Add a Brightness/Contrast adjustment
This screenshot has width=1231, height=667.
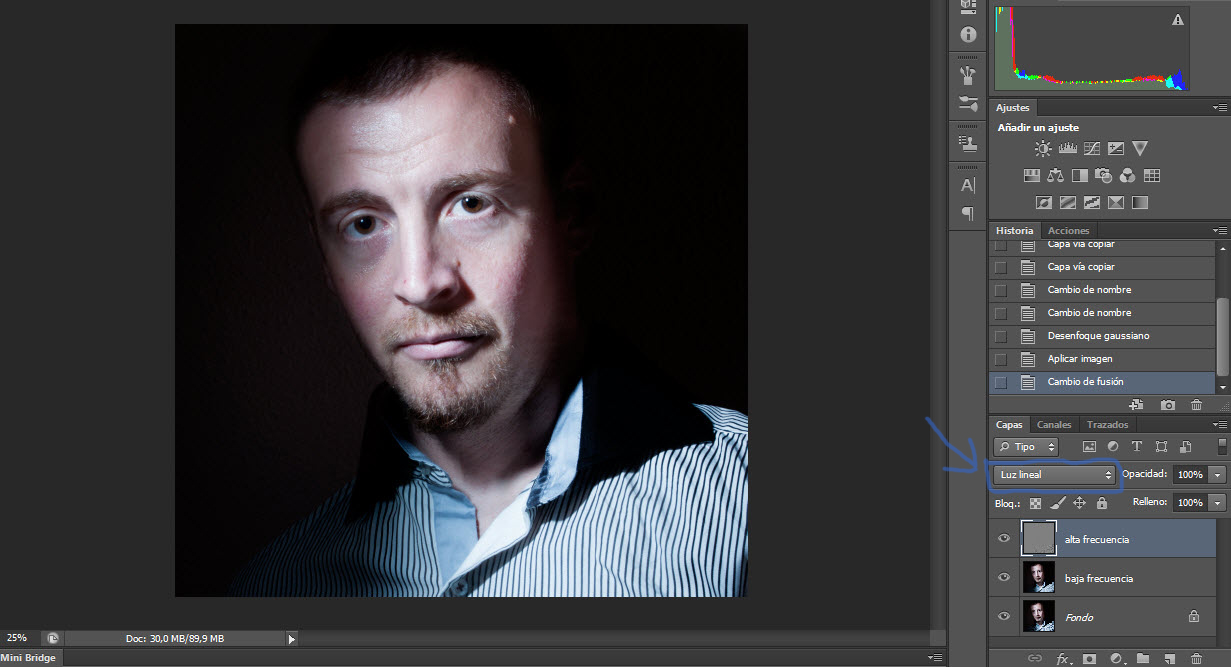pos(1043,148)
